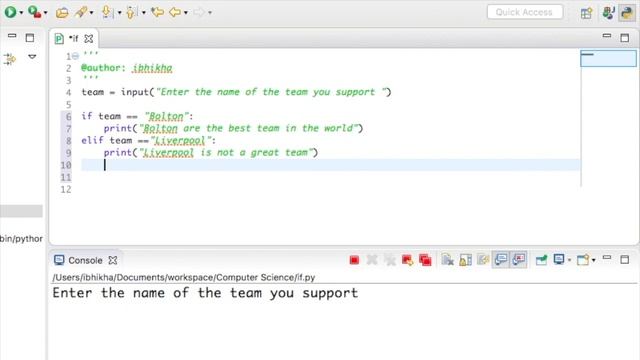Open the Display Selected Console dropdown
640x360 pixels.
[569, 260]
